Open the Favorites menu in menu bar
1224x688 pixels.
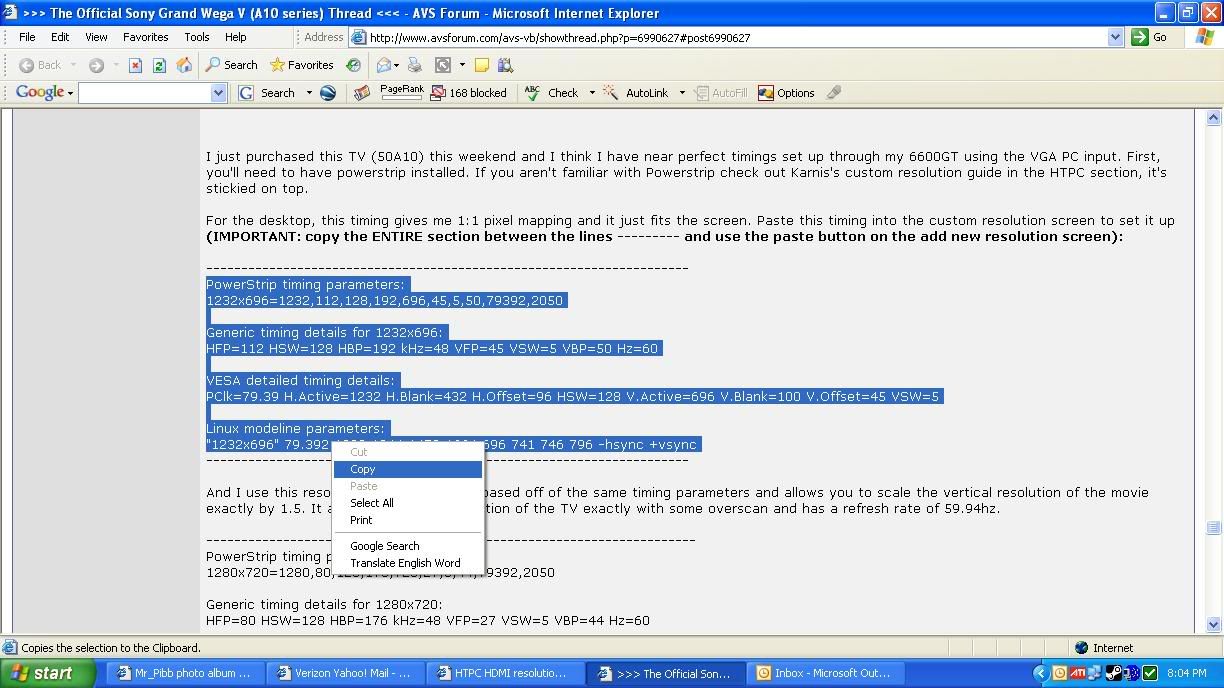(146, 37)
